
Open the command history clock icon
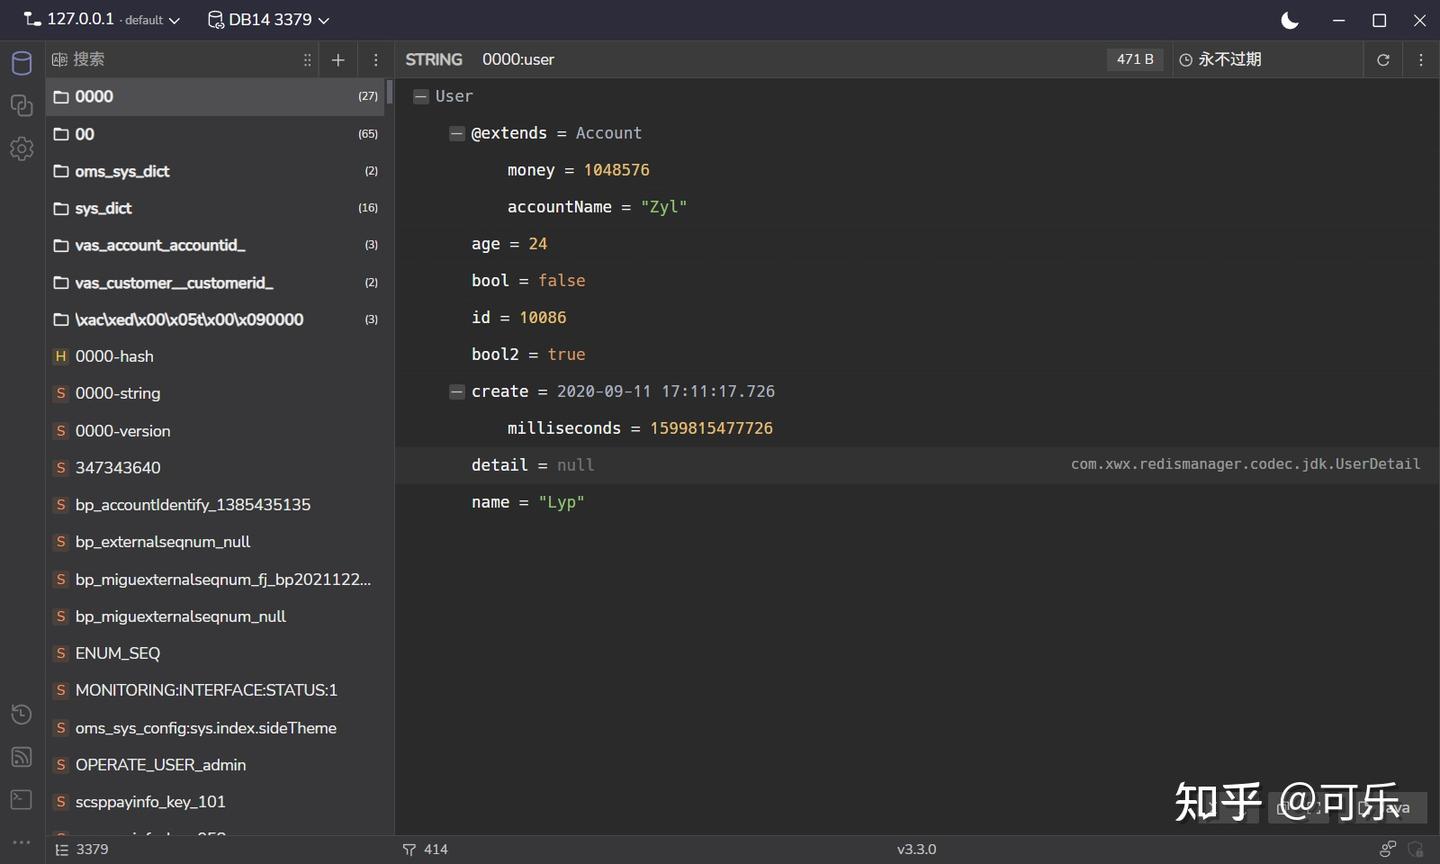(x=21, y=714)
